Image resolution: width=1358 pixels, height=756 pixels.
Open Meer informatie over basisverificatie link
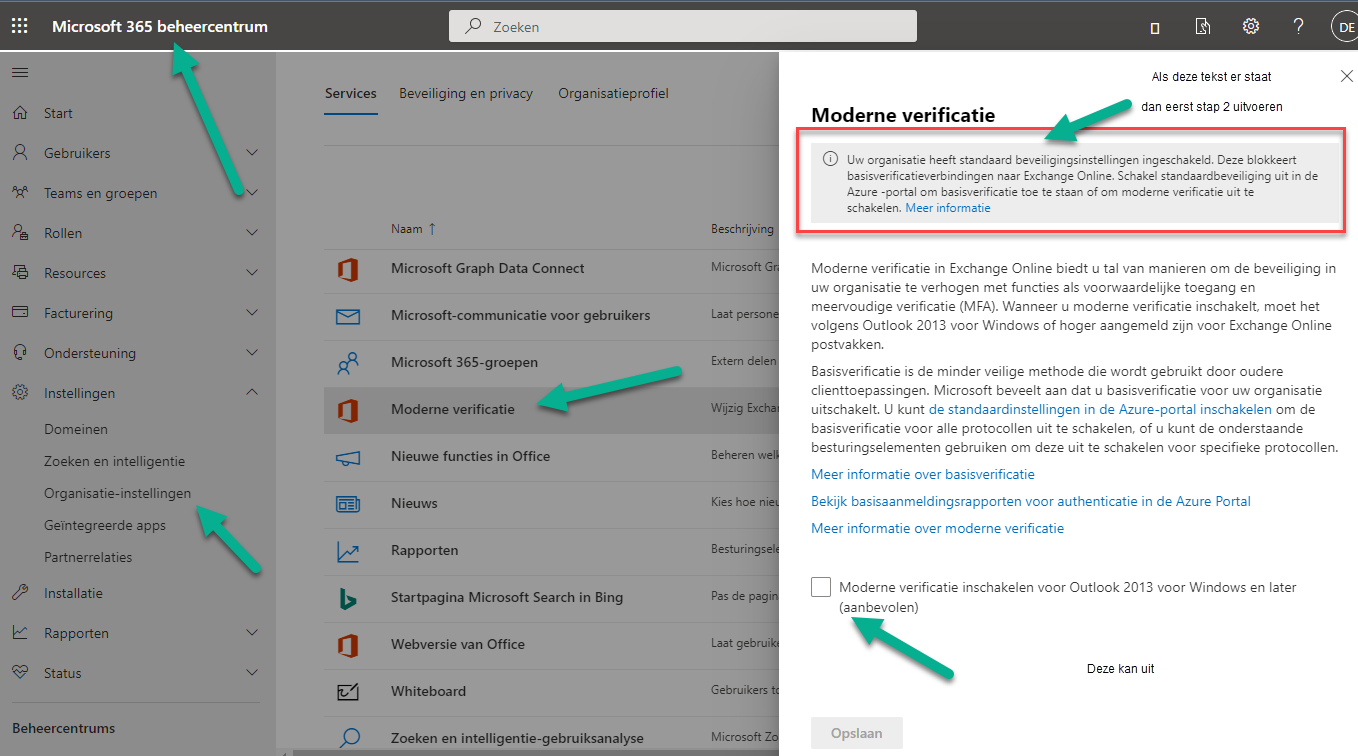click(x=923, y=474)
